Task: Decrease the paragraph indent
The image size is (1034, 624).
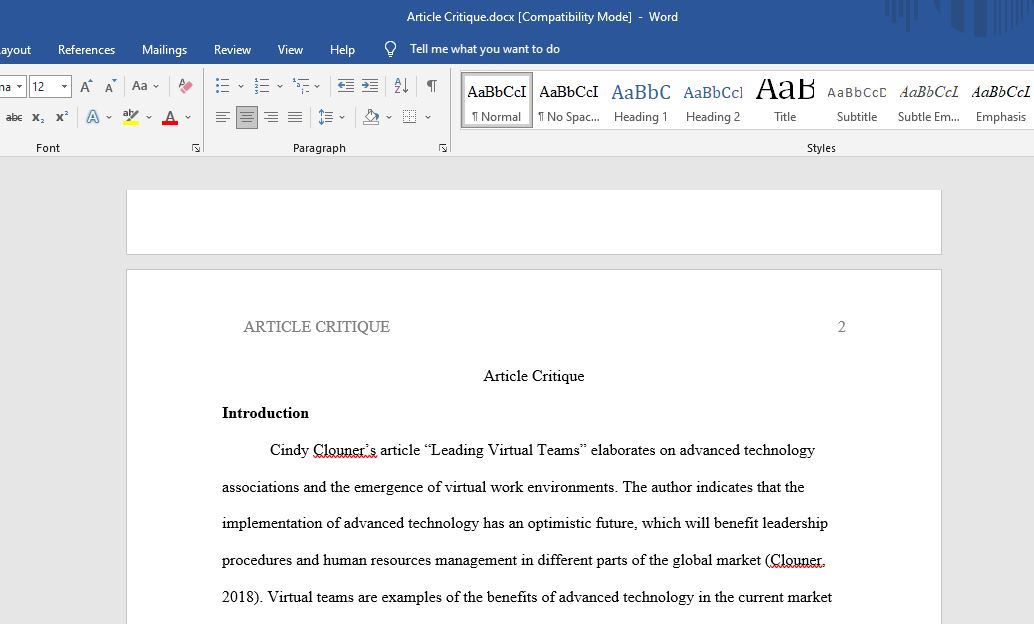Action: (x=346, y=86)
